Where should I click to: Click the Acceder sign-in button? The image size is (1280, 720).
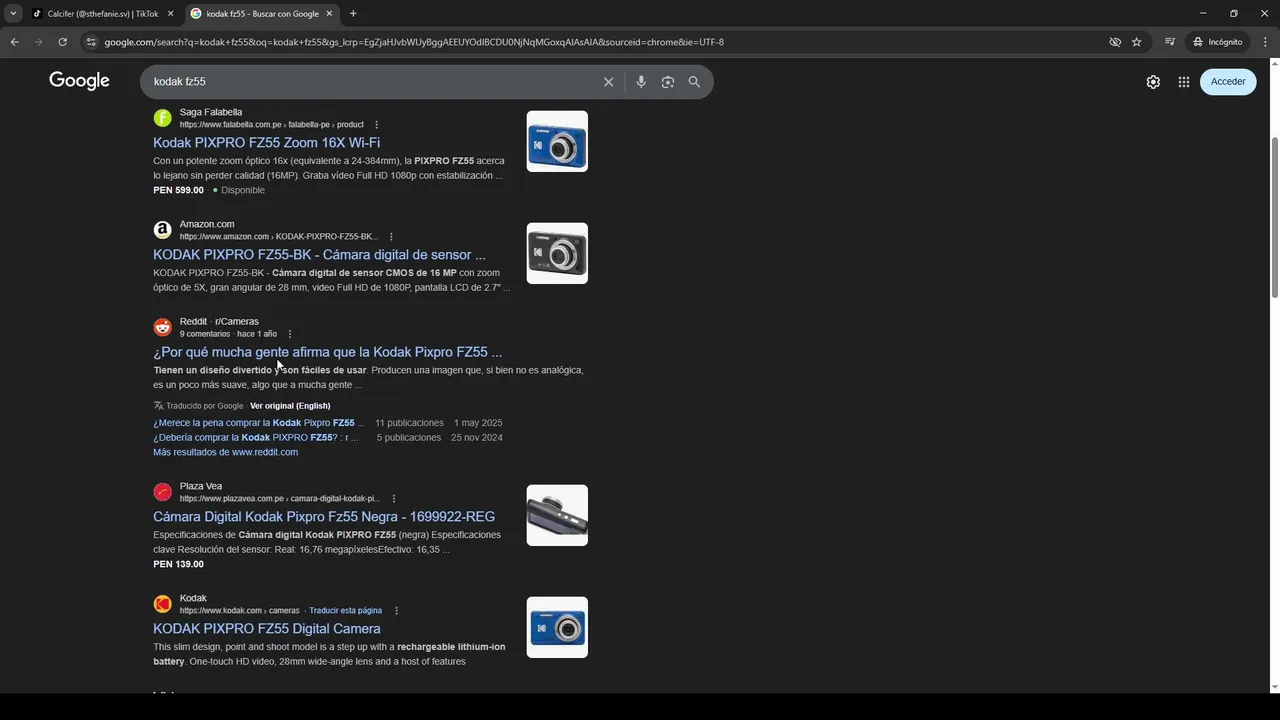[x=1228, y=82]
